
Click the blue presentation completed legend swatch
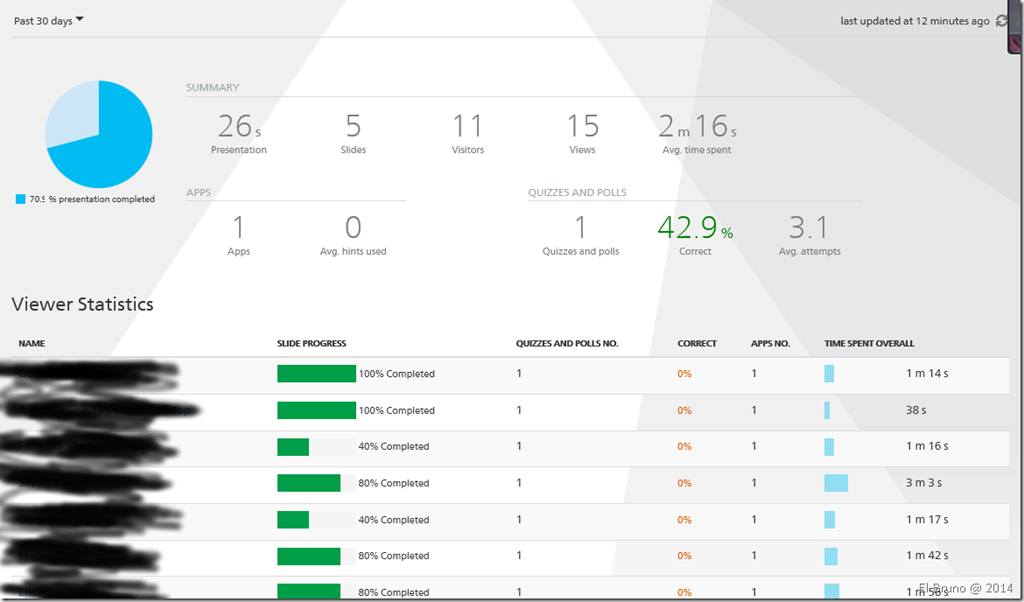coord(20,199)
